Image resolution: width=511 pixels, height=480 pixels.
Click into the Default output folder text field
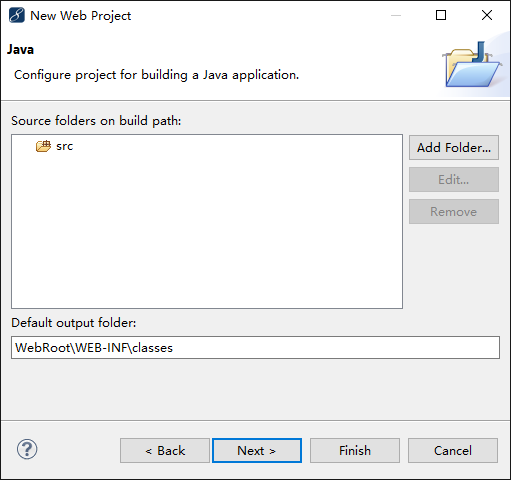[x=255, y=348]
